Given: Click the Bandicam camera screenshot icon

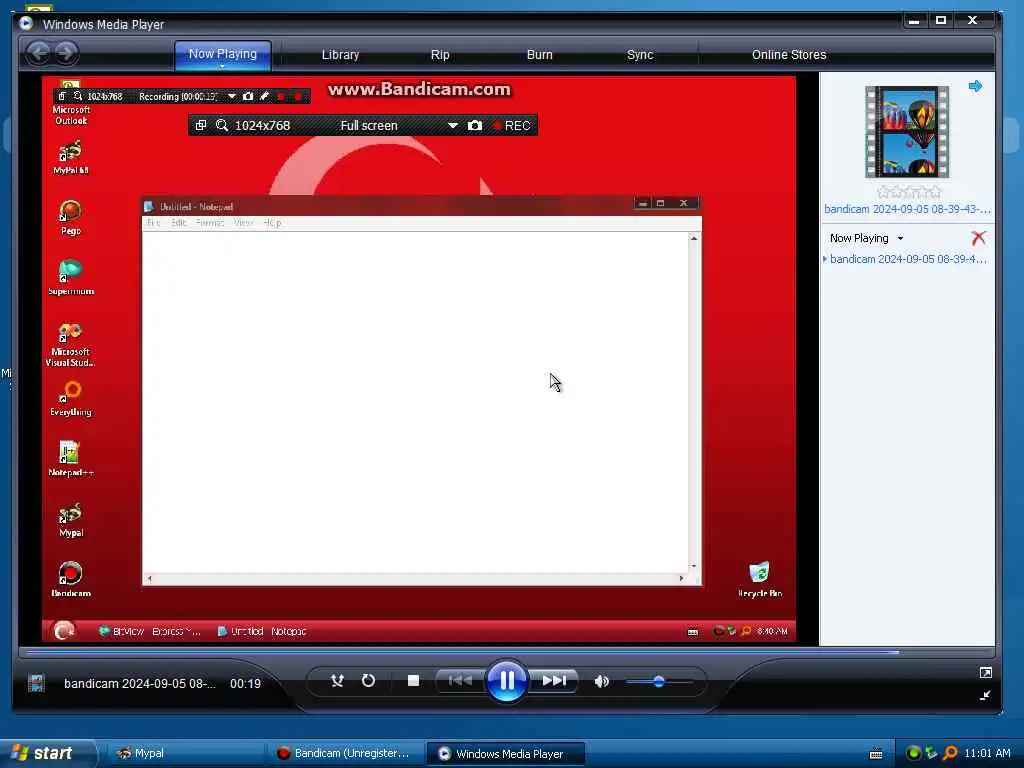Looking at the screenshot, I should (475, 125).
